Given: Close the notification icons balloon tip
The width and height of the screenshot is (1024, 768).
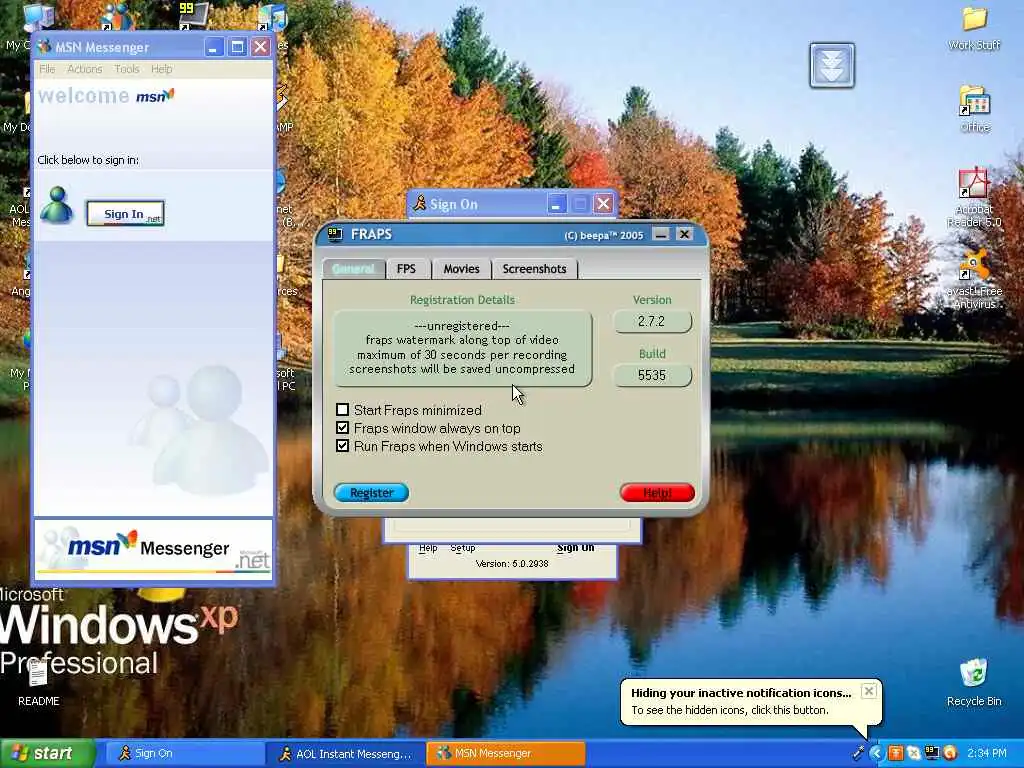Looking at the screenshot, I should (868, 691).
